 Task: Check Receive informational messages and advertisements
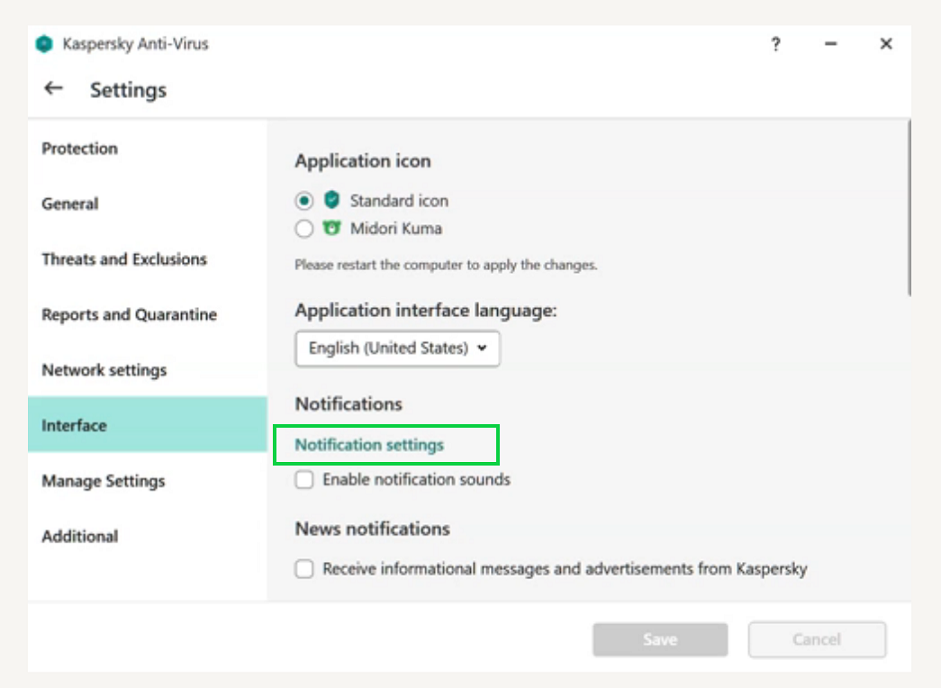[305, 569]
